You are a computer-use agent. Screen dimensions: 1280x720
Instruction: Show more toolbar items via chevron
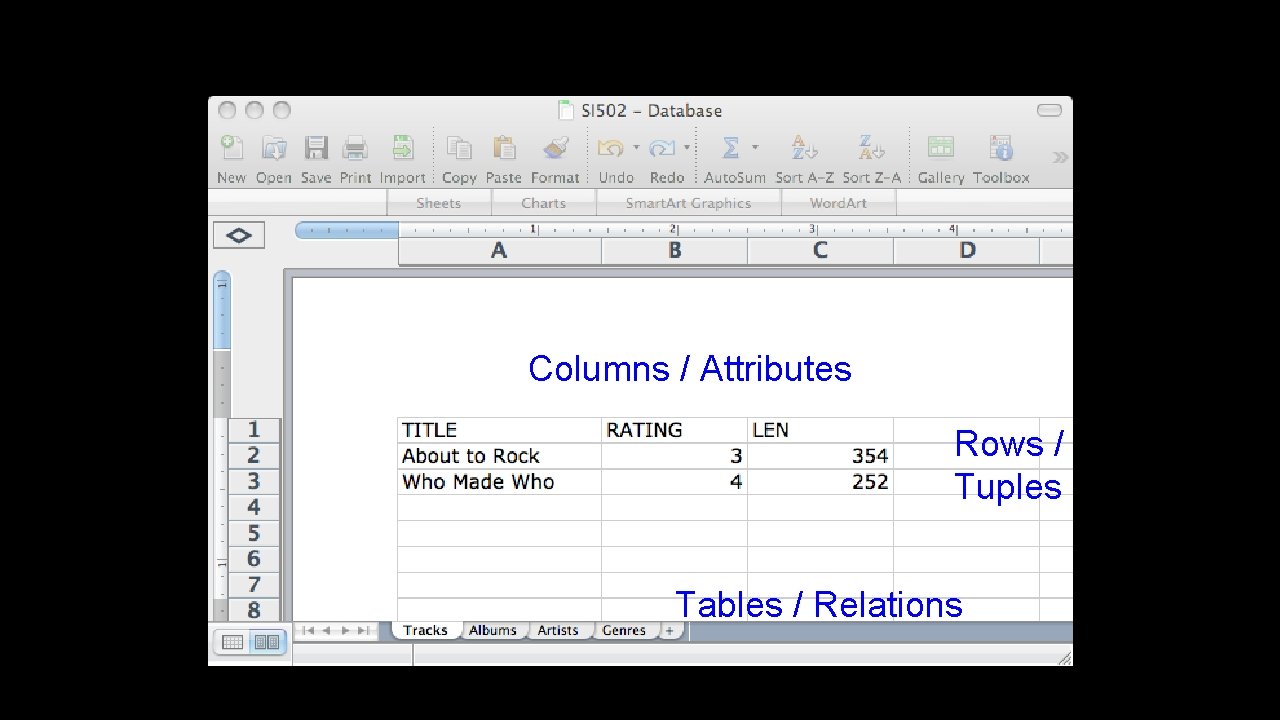(1060, 157)
